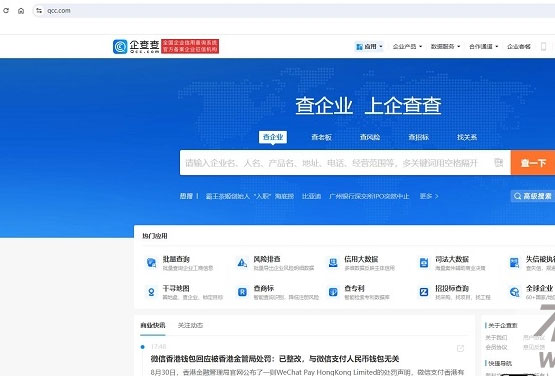Open the 千寻地图 text link
The height and width of the screenshot is (378, 555).
[176, 288]
